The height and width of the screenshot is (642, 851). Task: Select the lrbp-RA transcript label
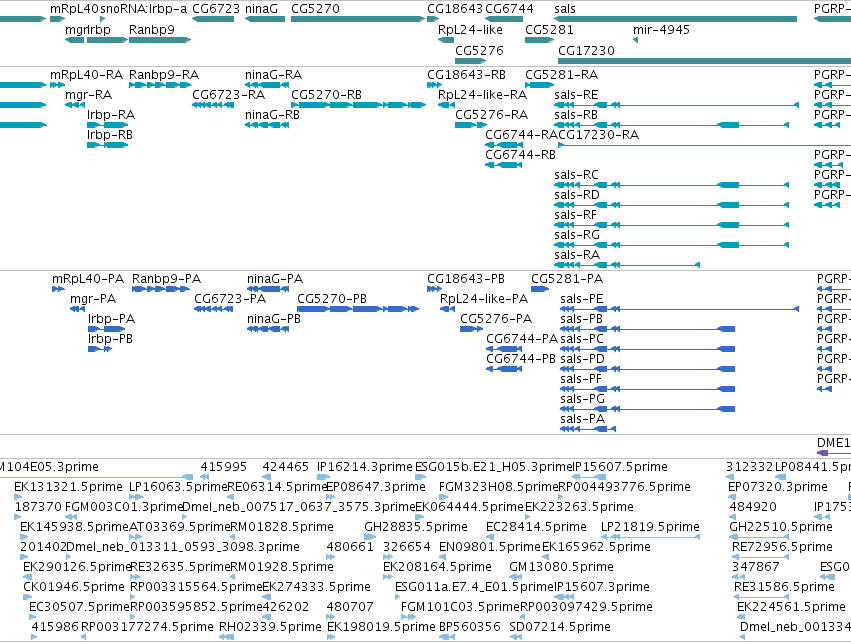[x=111, y=115]
